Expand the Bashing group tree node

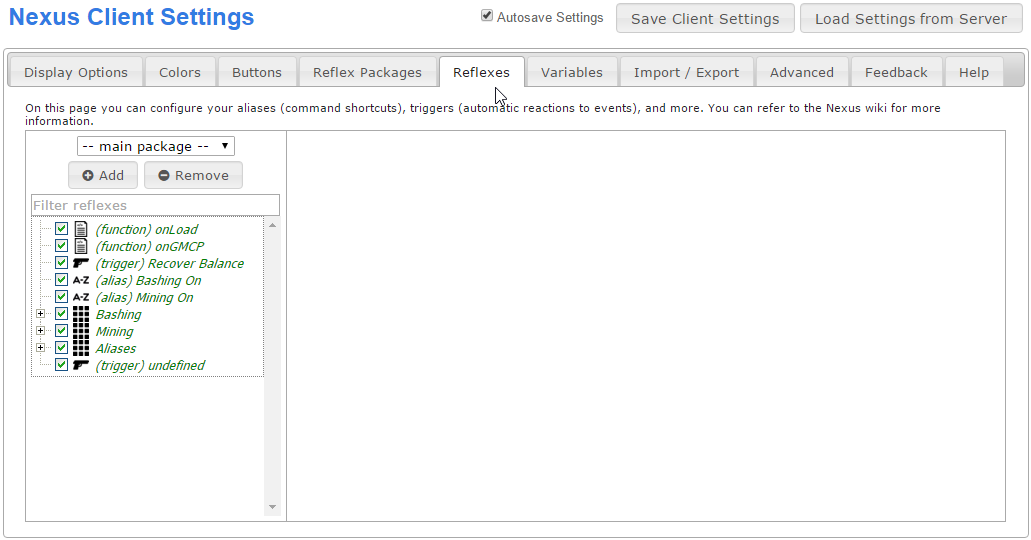[40, 314]
